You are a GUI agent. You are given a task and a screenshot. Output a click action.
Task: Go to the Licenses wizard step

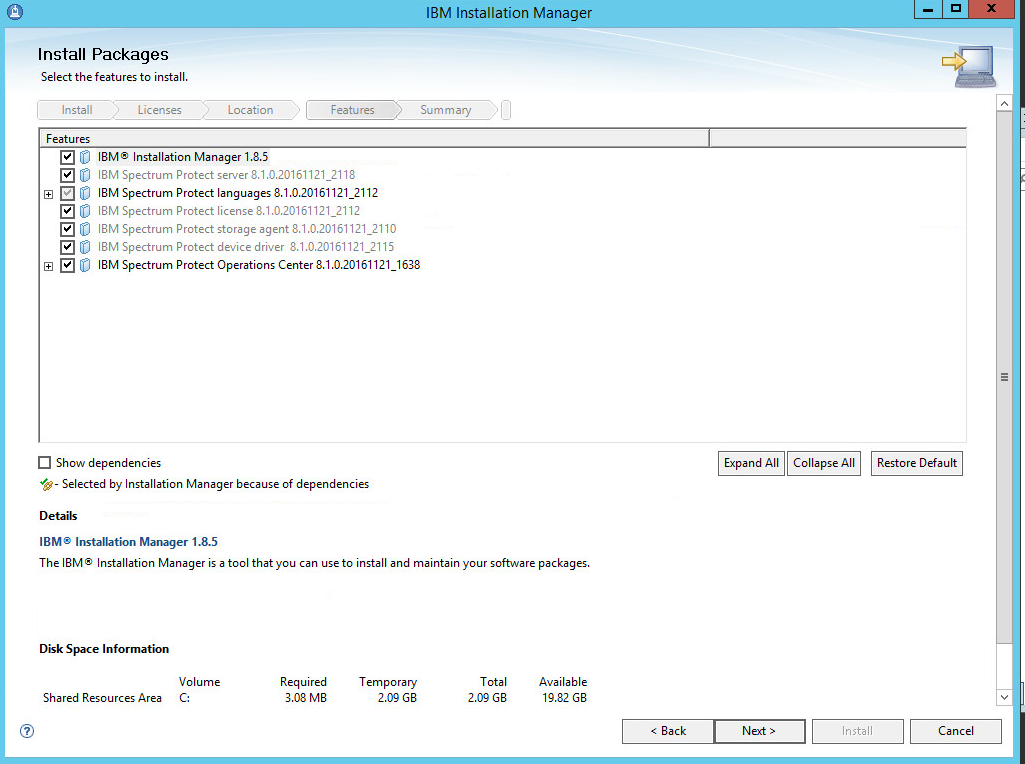(x=159, y=110)
